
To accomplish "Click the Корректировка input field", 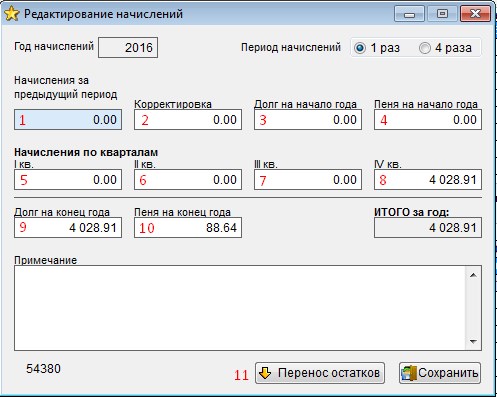I will point(188,119).
